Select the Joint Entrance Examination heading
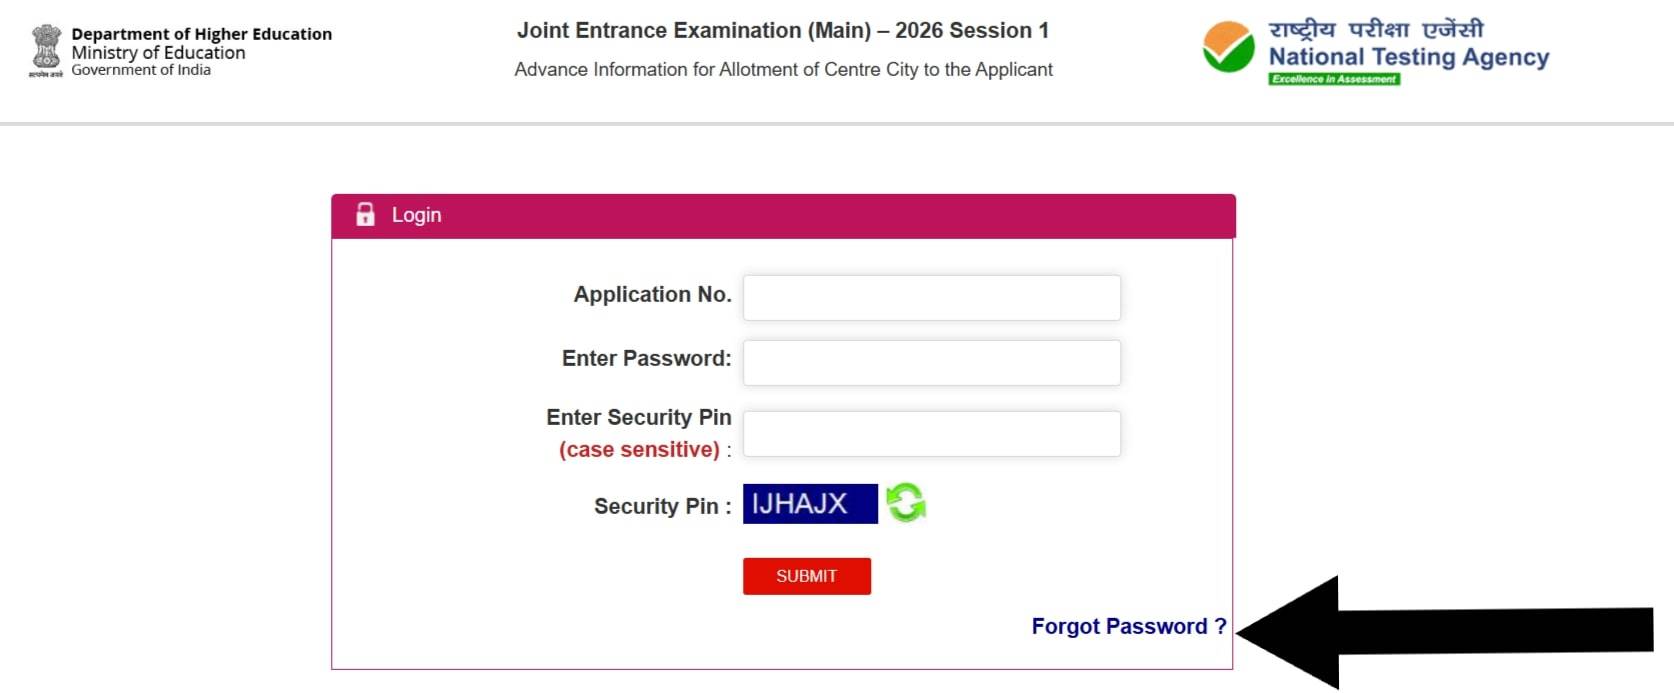Screen dimensions: 1674x693 [783, 30]
